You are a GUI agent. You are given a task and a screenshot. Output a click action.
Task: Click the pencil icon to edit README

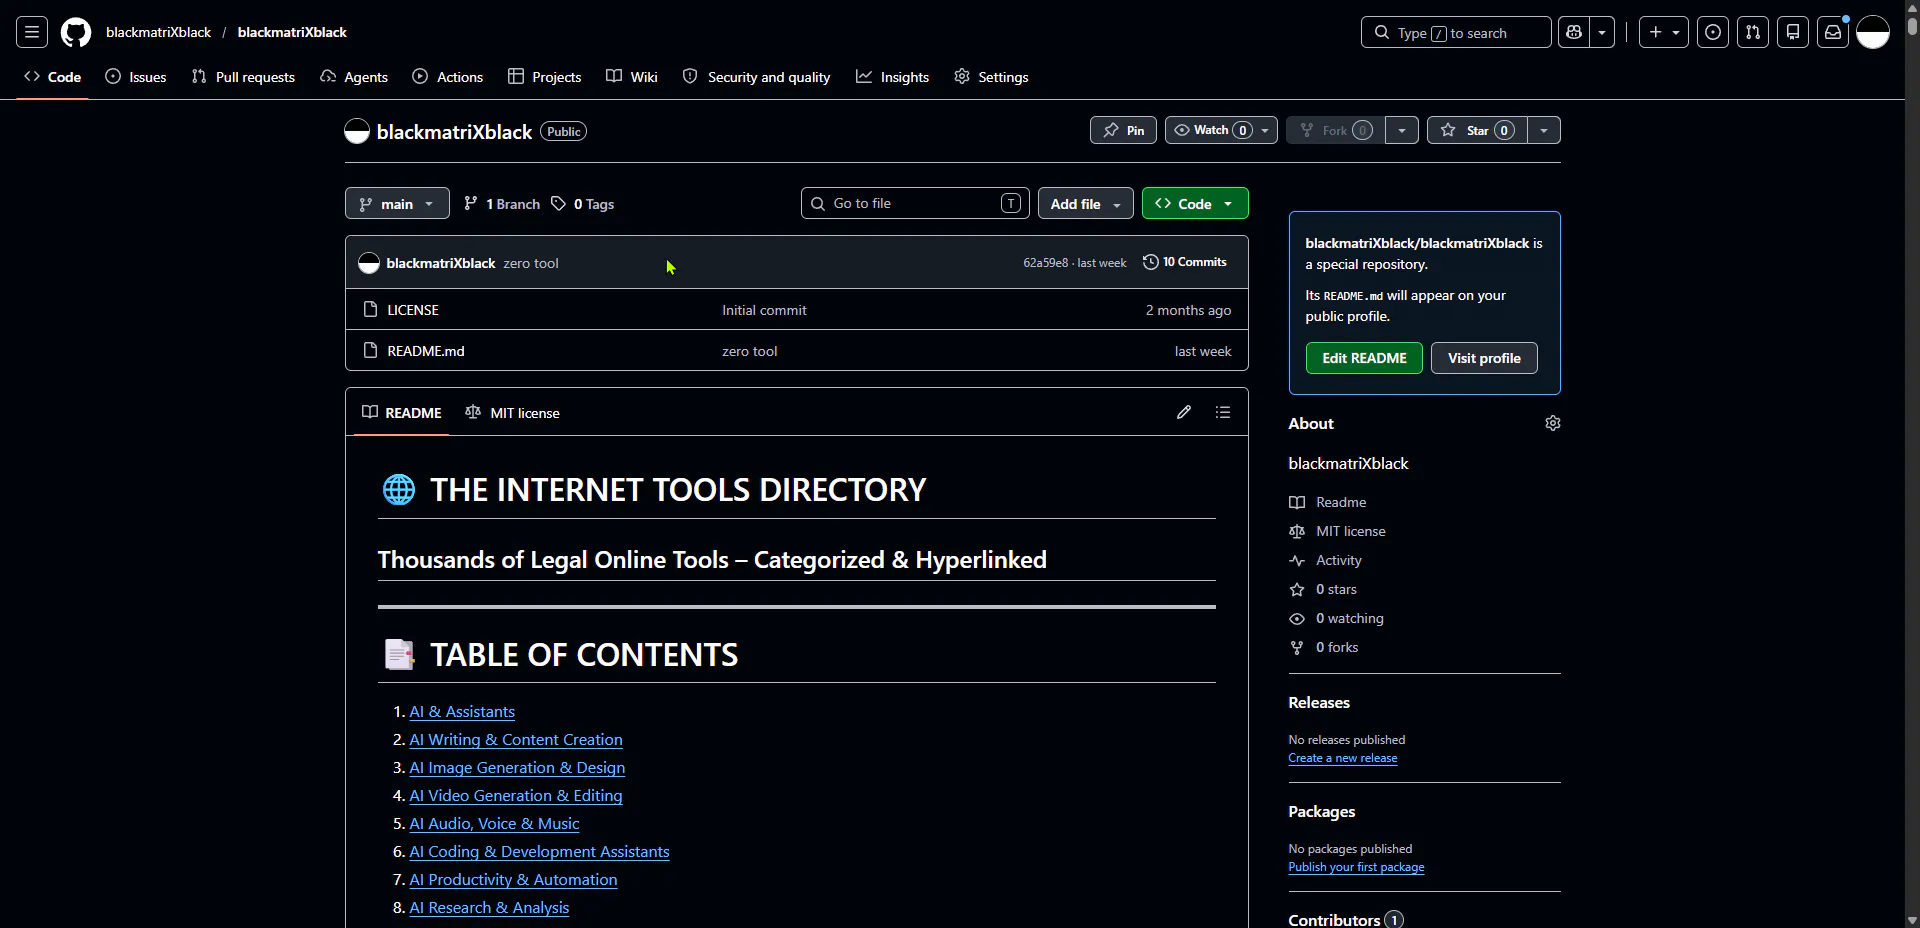pyautogui.click(x=1184, y=412)
